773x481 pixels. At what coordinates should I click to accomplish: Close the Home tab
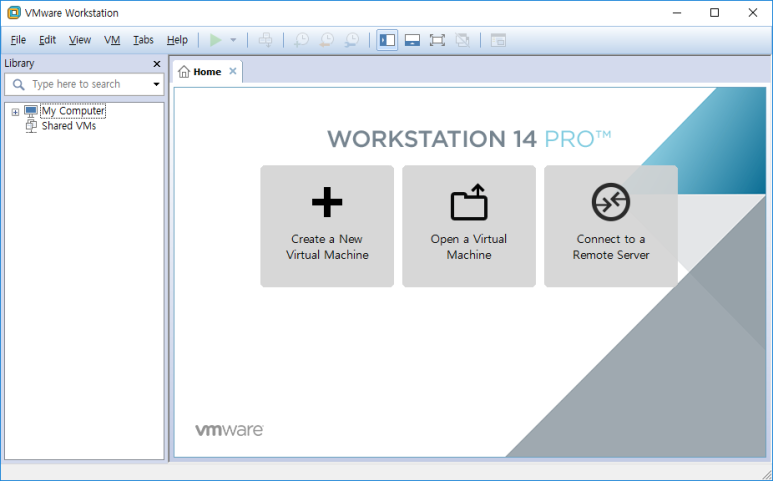pos(233,71)
